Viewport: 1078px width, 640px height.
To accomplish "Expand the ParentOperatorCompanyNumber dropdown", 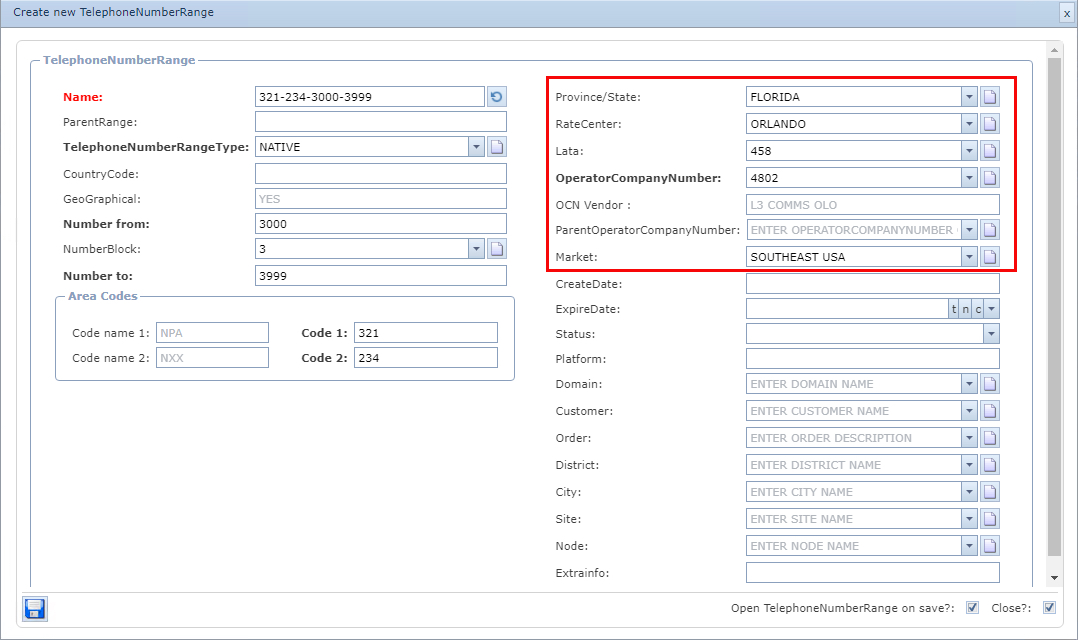I will coord(969,230).
